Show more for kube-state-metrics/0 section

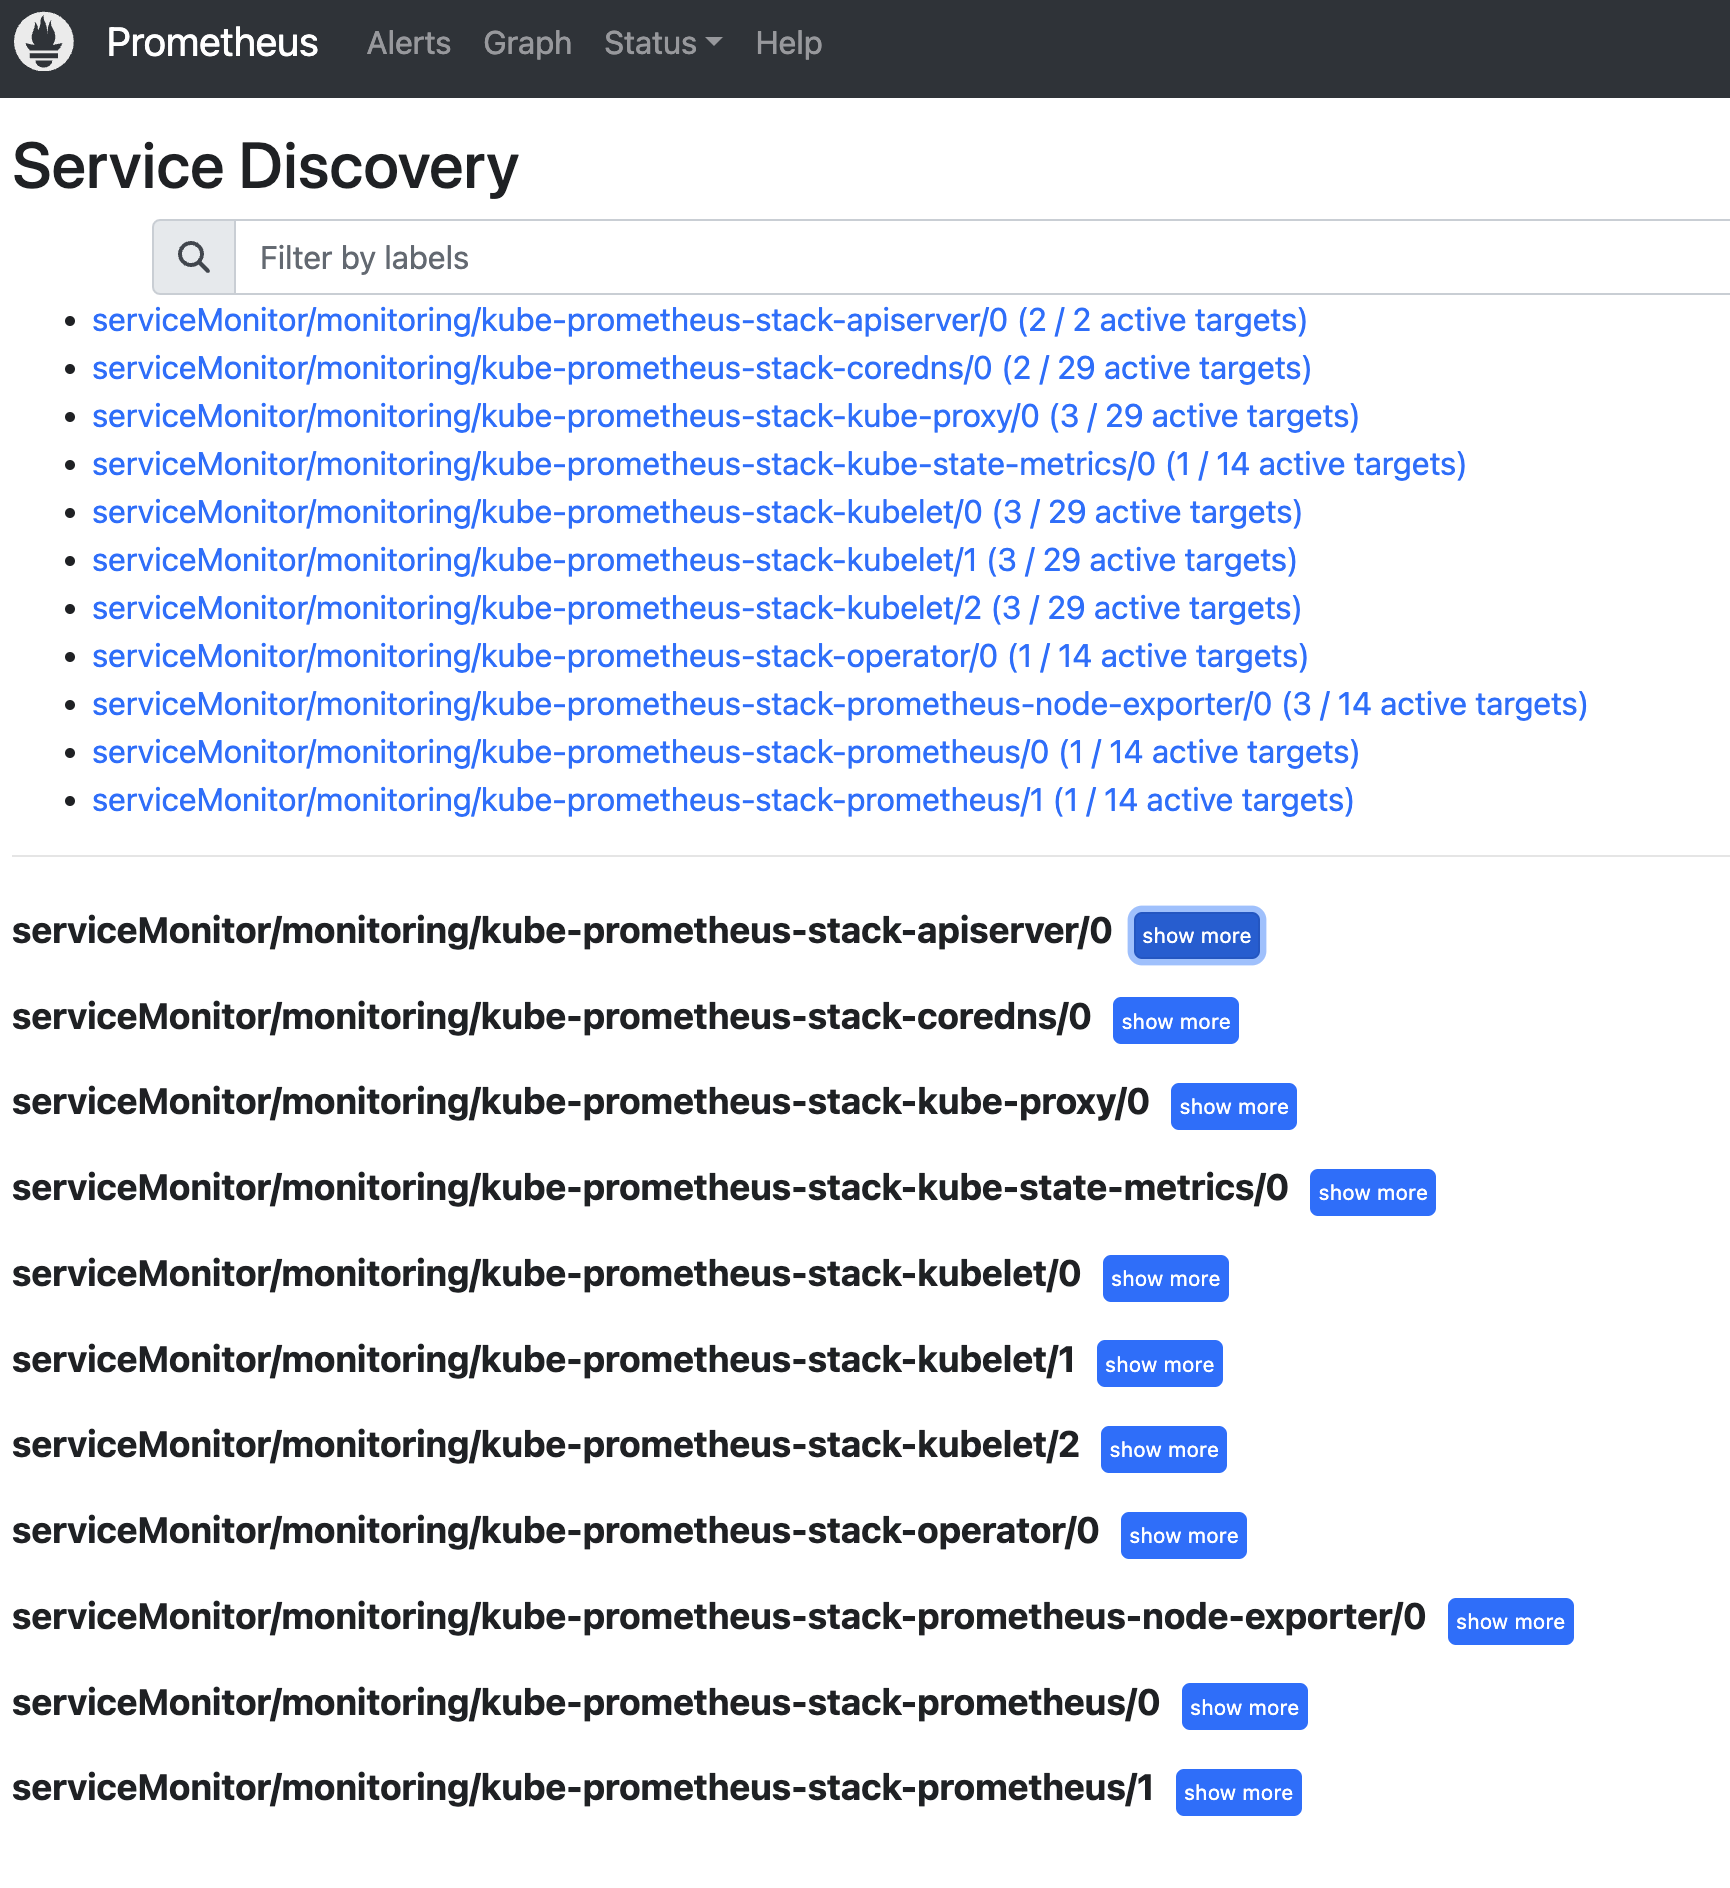point(1372,1192)
